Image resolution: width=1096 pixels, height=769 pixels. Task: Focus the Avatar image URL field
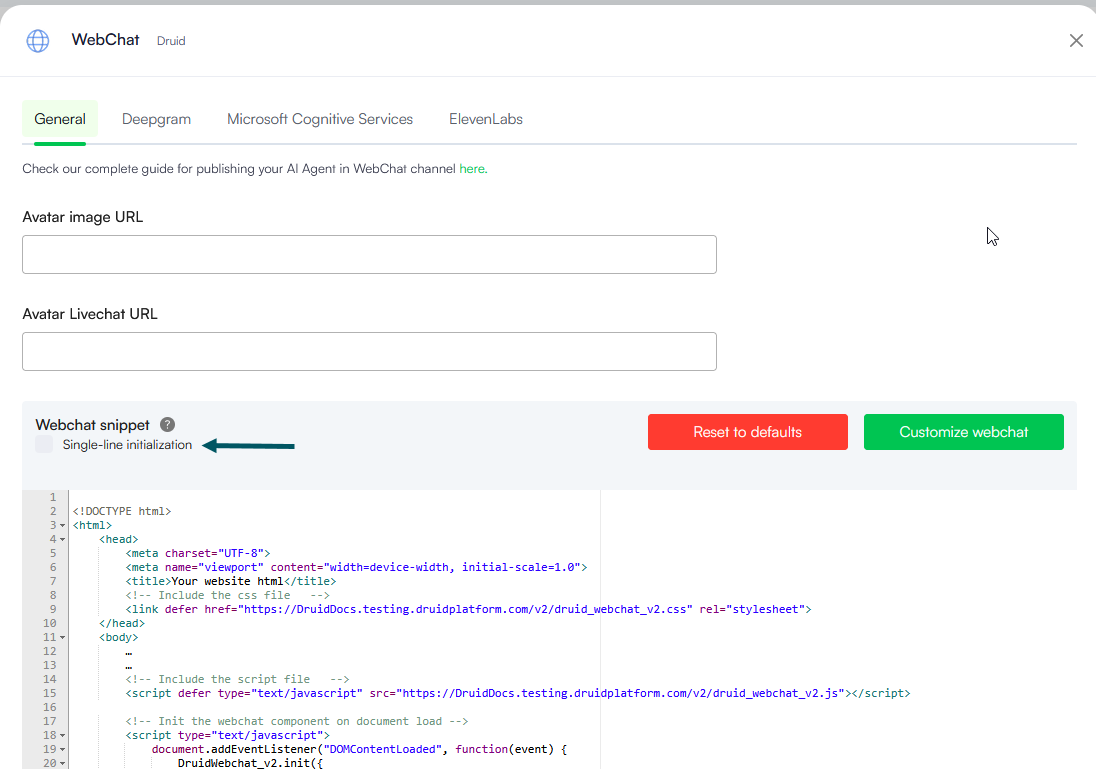pos(369,255)
